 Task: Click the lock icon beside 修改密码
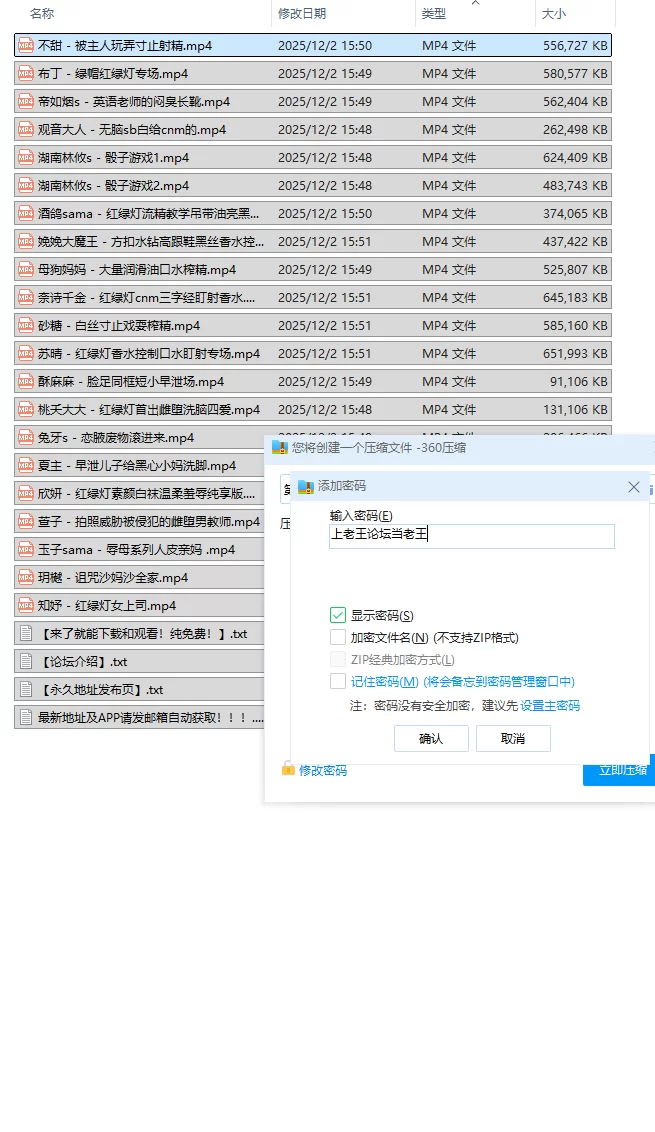point(288,768)
